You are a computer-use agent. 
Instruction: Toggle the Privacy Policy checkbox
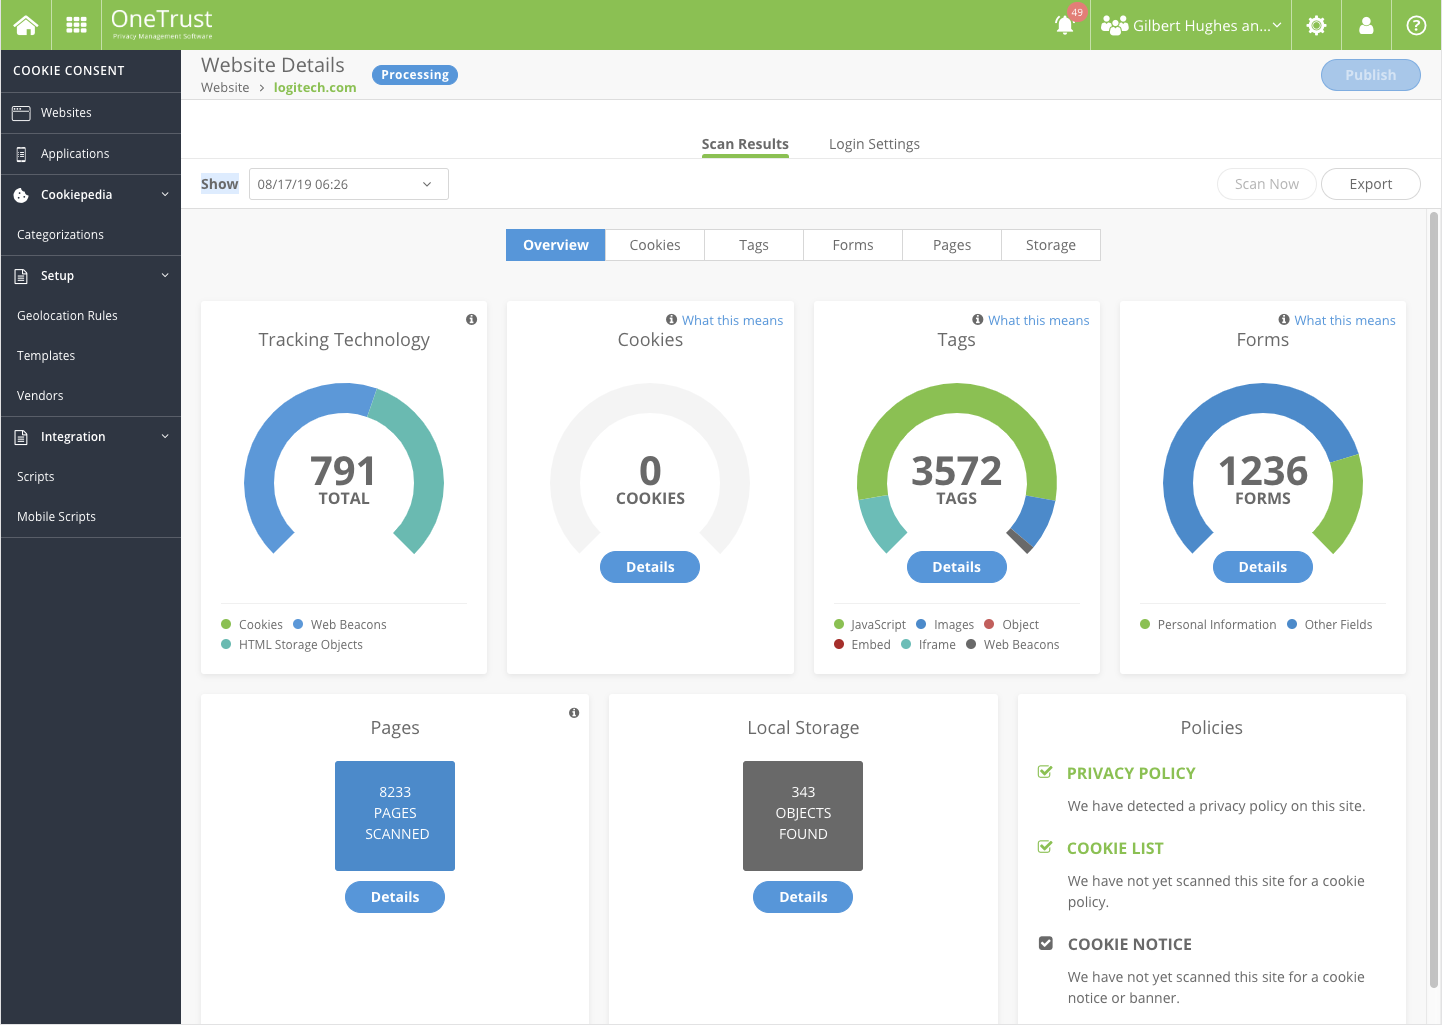(x=1045, y=772)
